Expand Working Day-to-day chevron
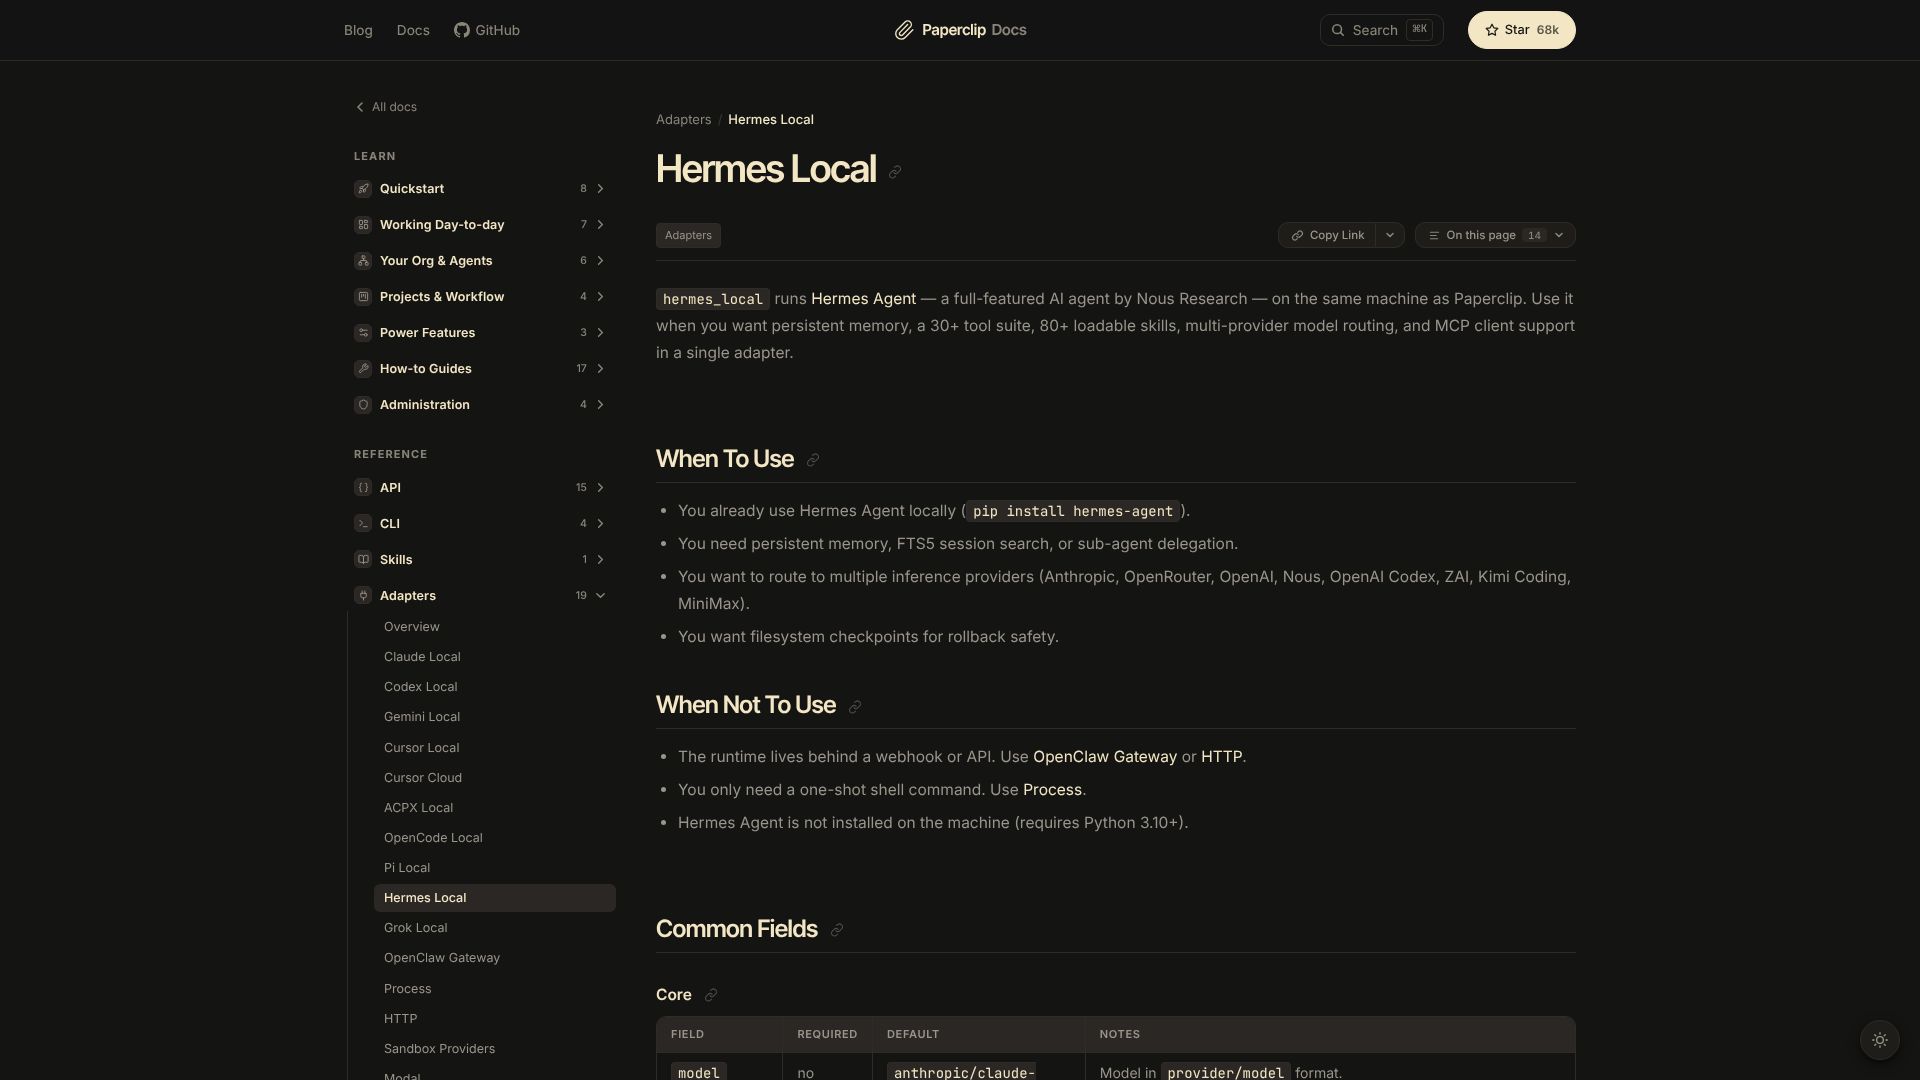This screenshot has height=1080, width=1920. [x=600, y=225]
